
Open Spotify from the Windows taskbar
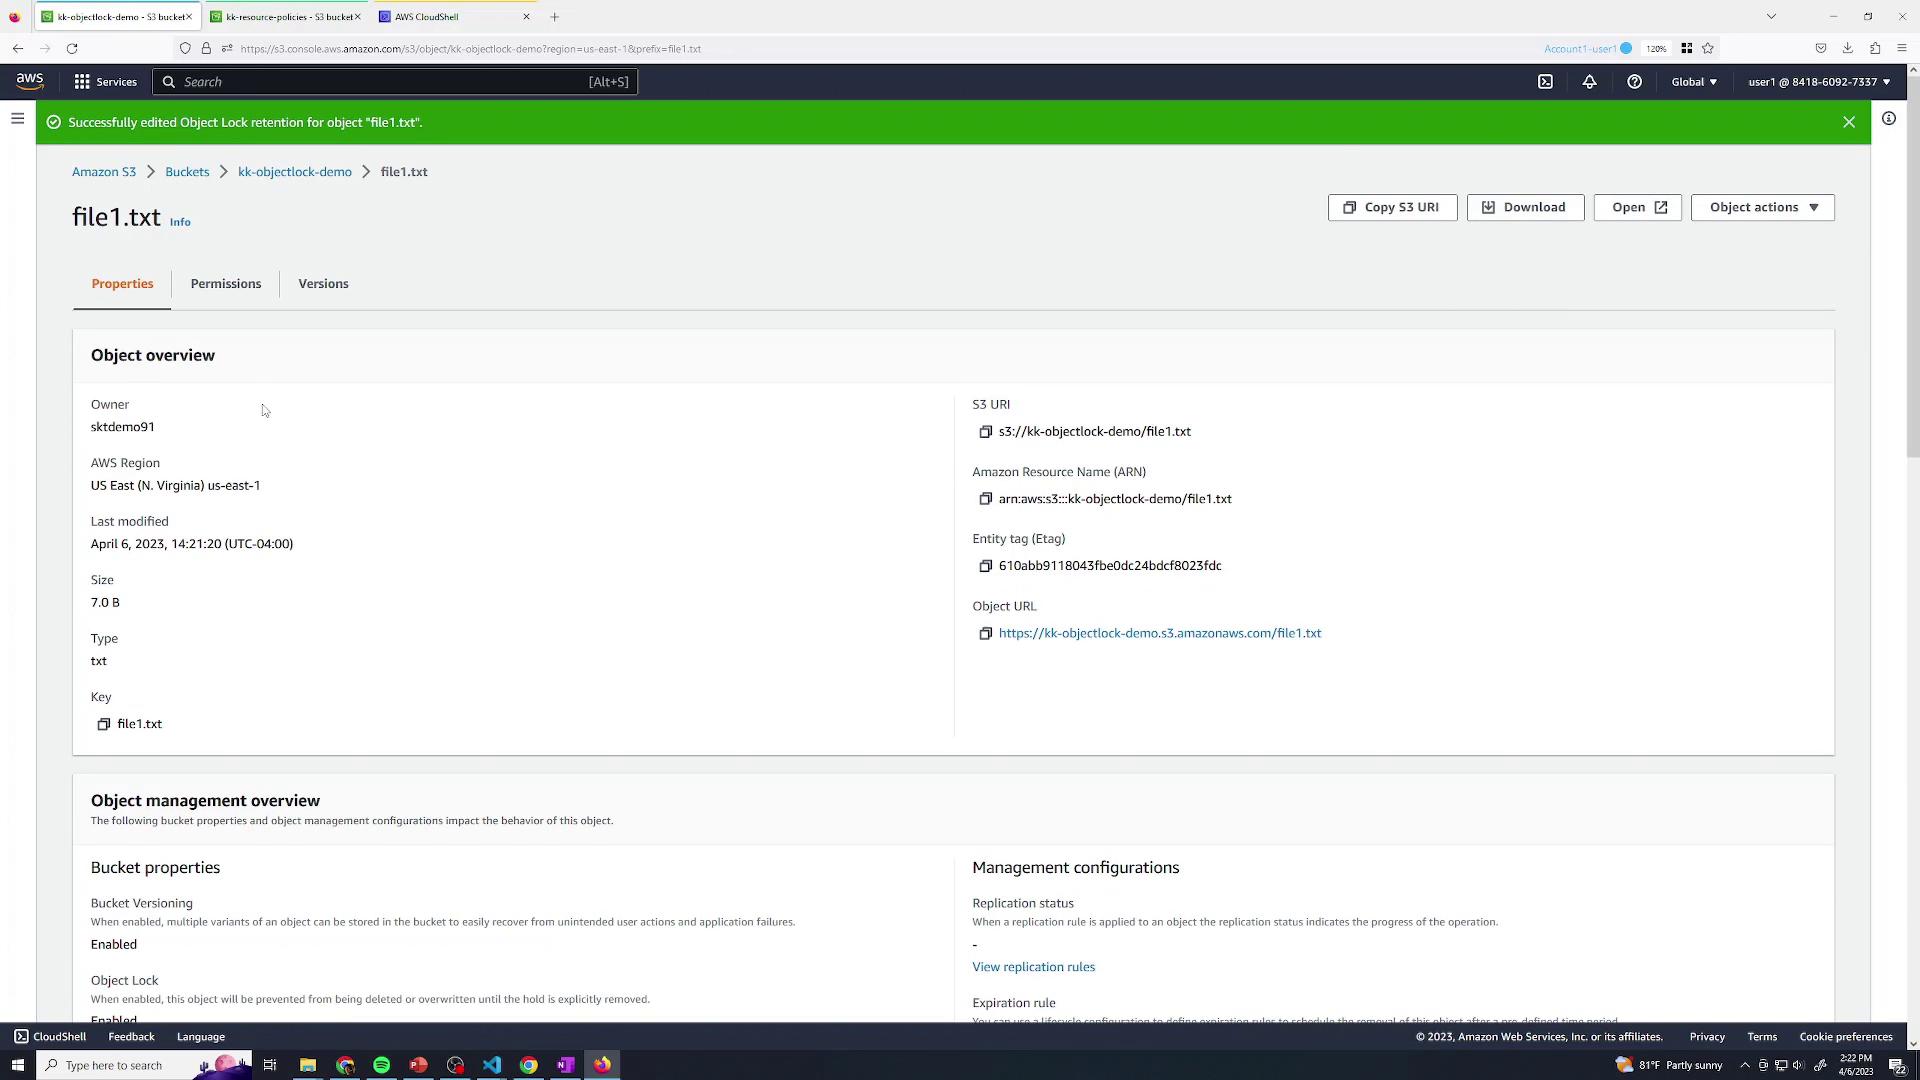pos(381,1065)
